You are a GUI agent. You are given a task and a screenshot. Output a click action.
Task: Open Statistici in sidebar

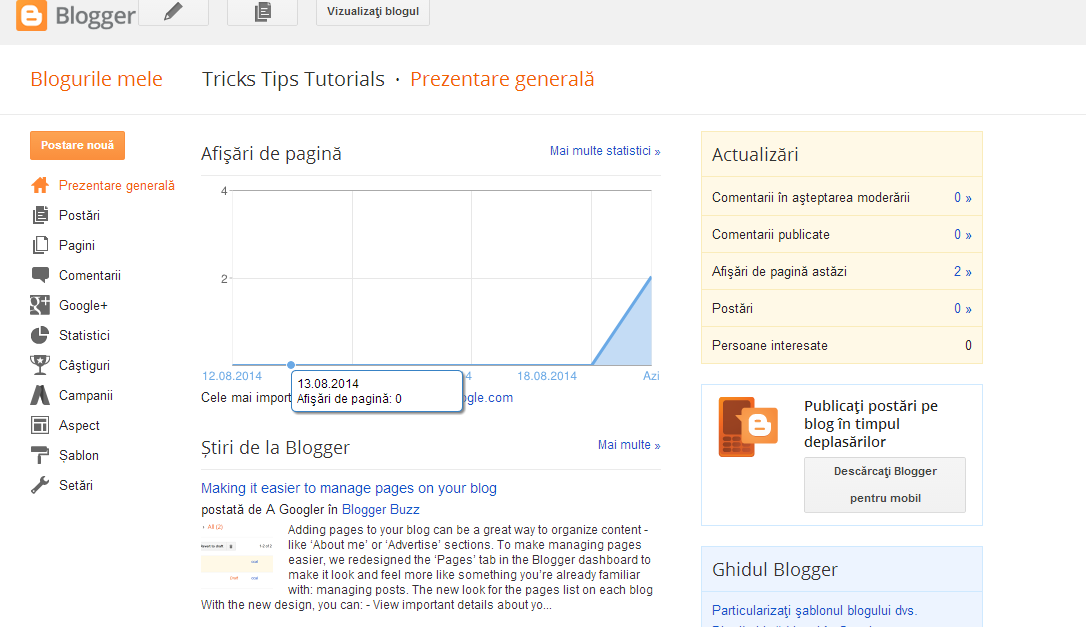pos(84,335)
